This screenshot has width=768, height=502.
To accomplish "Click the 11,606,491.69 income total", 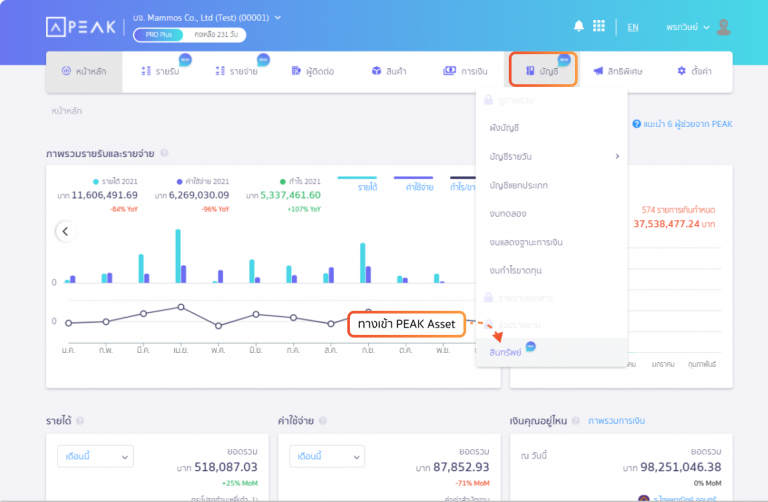I will click(104, 195).
